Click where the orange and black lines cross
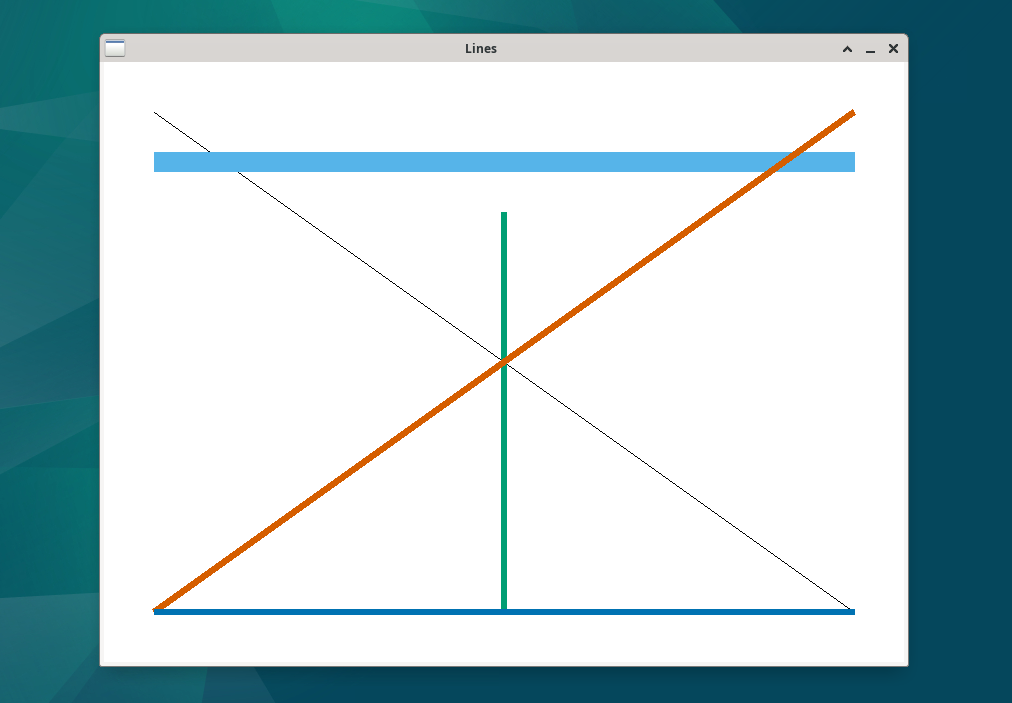The width and height of the screenshot is (1012, 703). (x=503, y=360)
